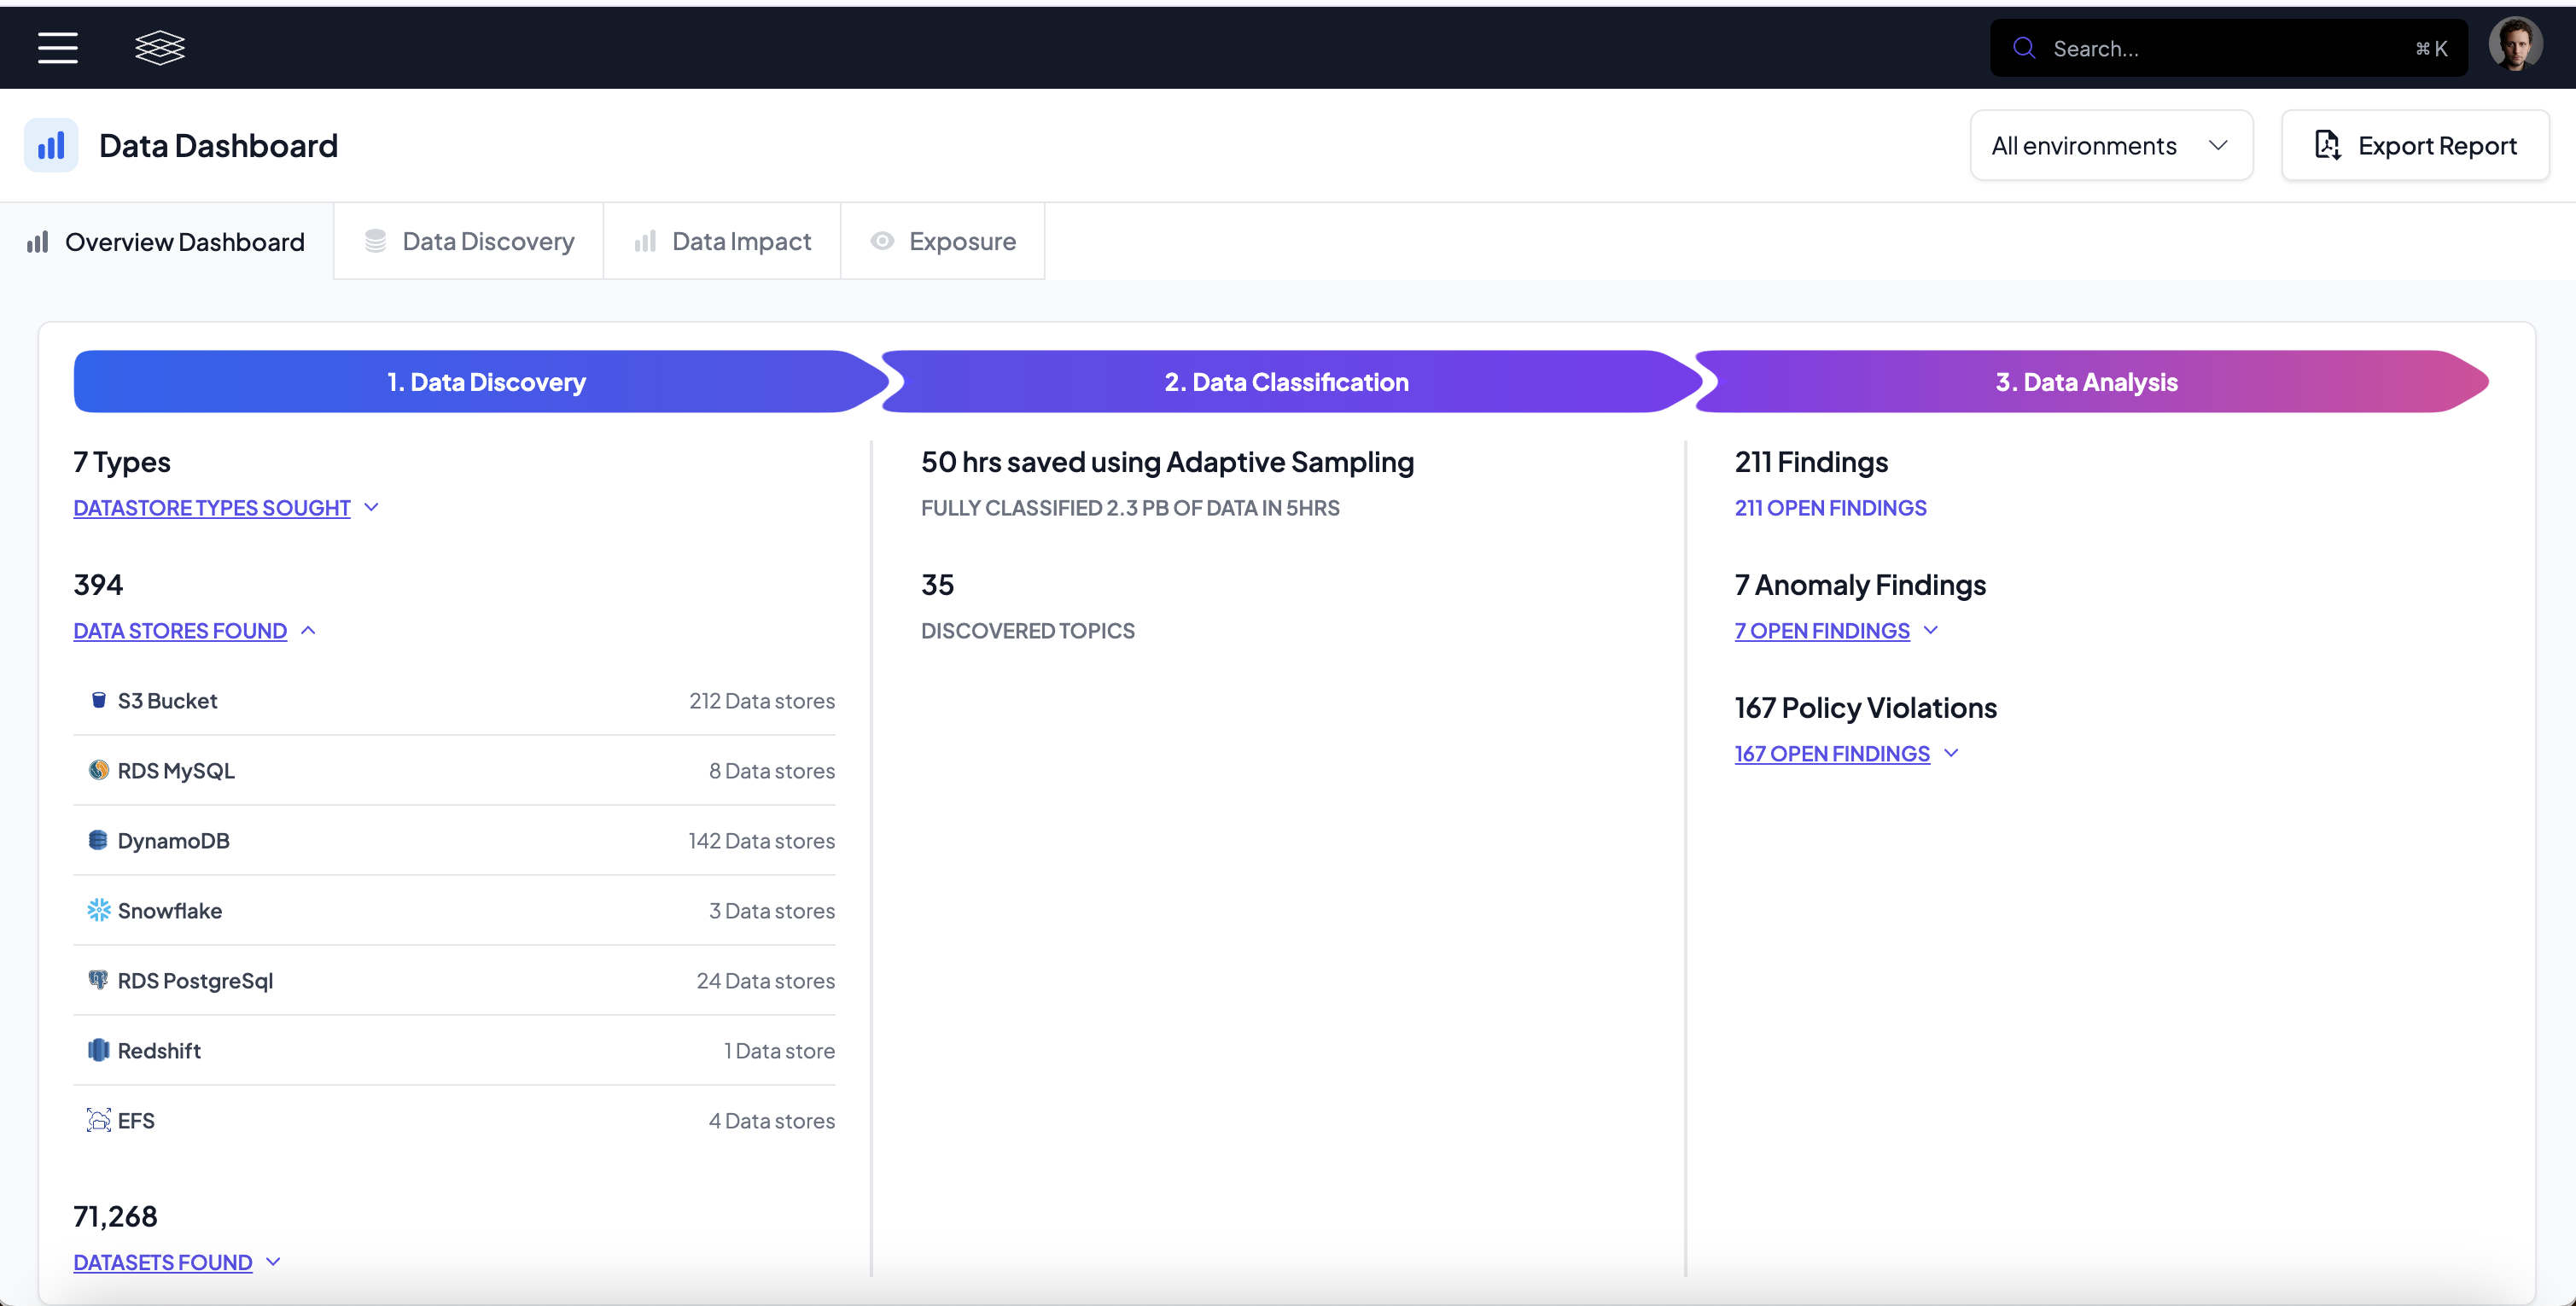Switch to the Data Impact tab
The height and width of the screenshot is (1306, 2576).
[x=722, y=241]
